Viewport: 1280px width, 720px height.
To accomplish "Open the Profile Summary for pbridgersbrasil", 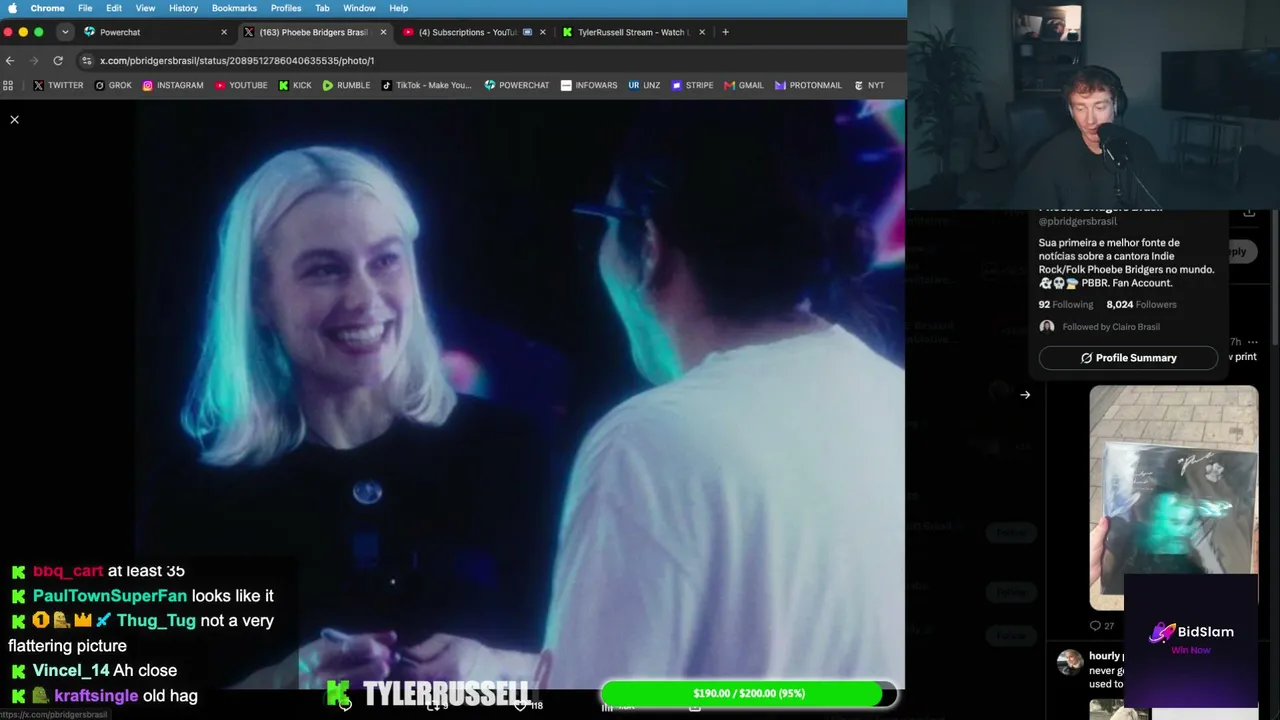I will [x=1128, y=358].
